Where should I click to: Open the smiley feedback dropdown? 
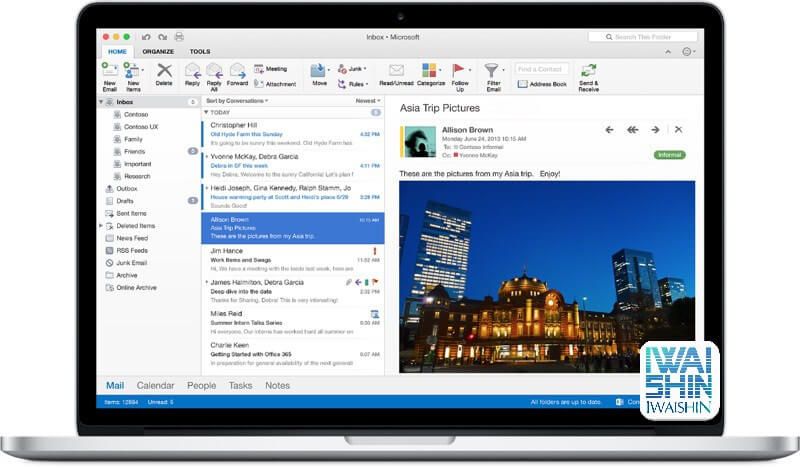[689, 52]
